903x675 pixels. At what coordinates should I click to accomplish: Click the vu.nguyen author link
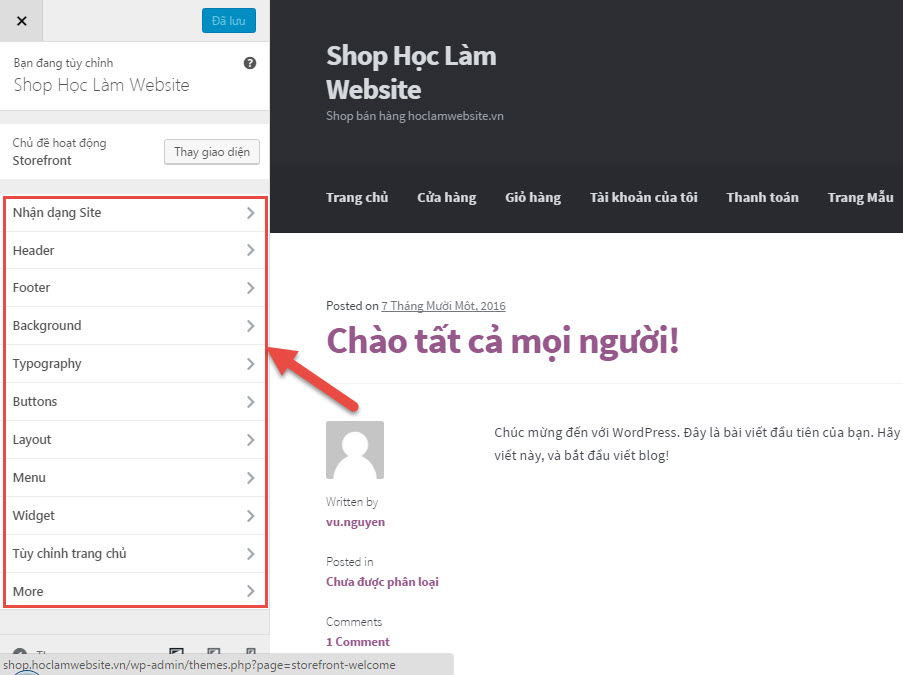click(x=355, y=521)
